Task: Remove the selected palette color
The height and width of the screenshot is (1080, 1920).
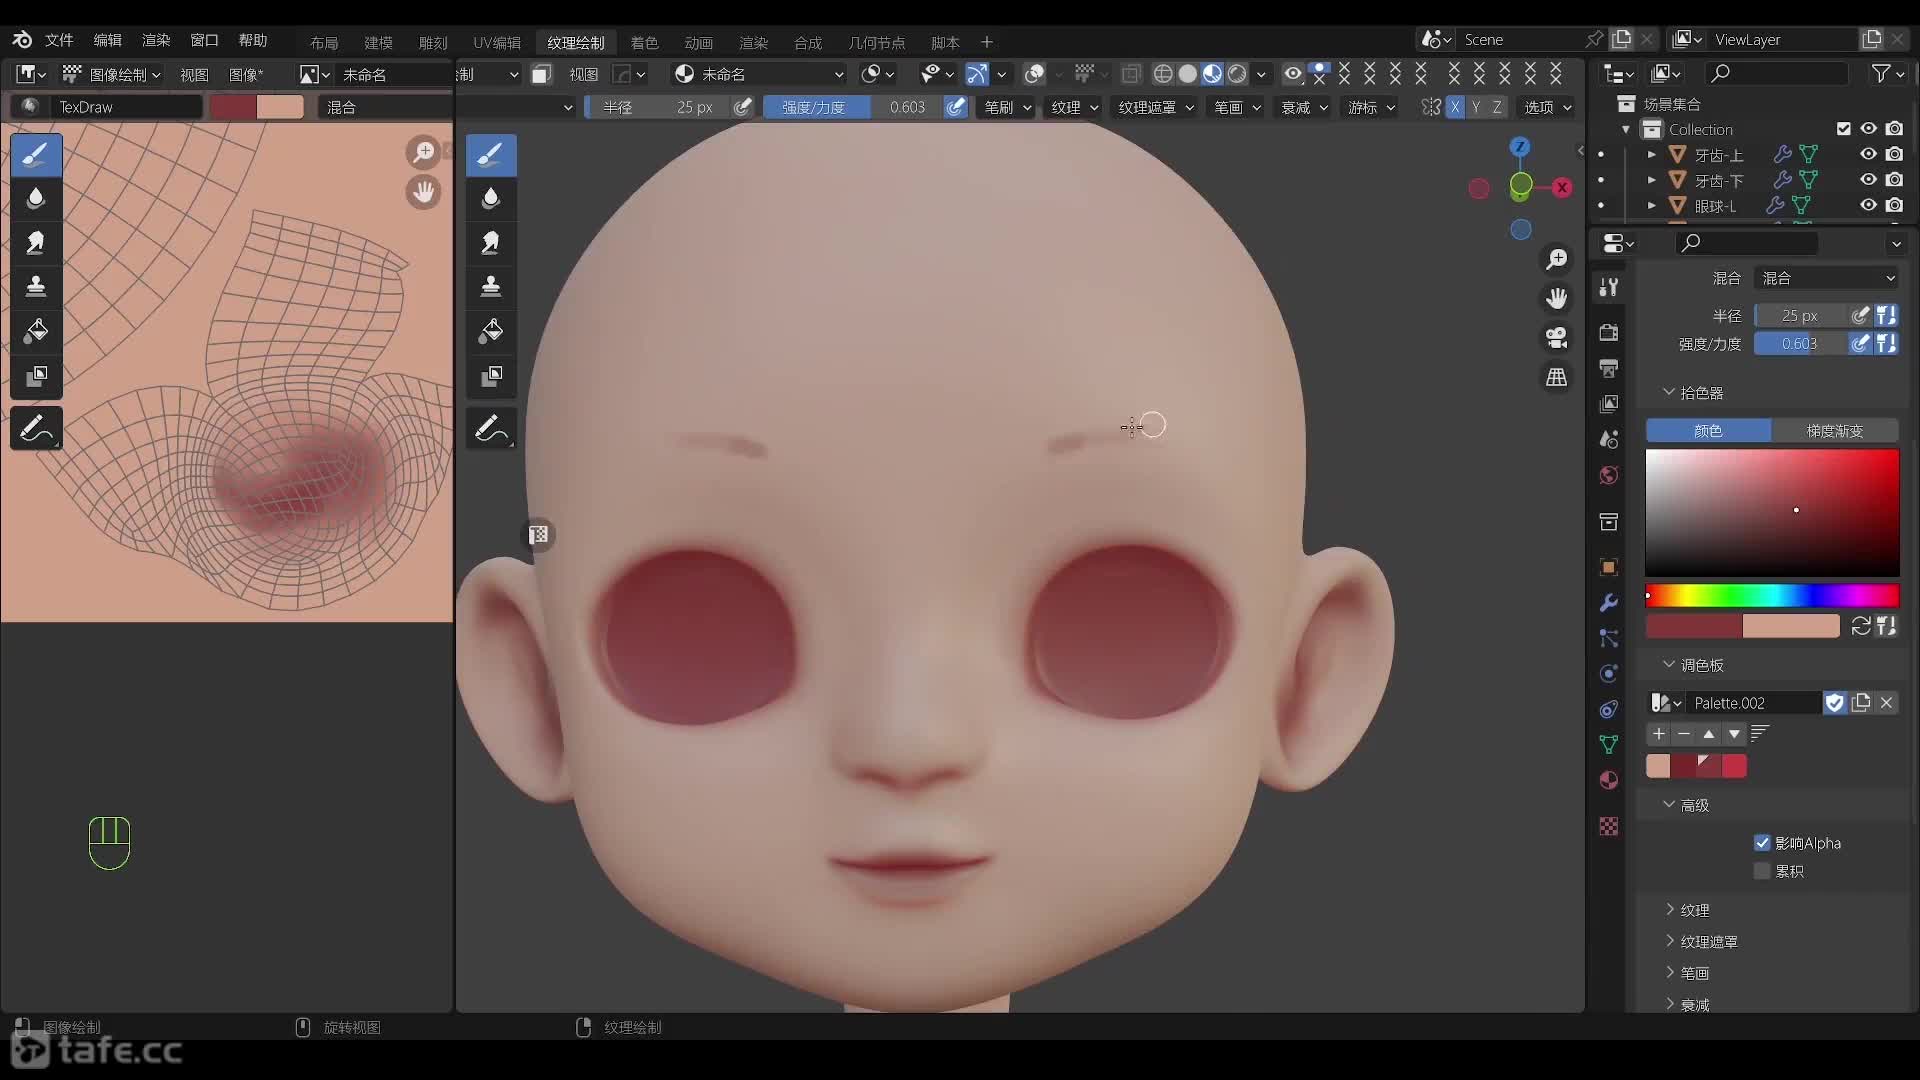Action: 1684,734
